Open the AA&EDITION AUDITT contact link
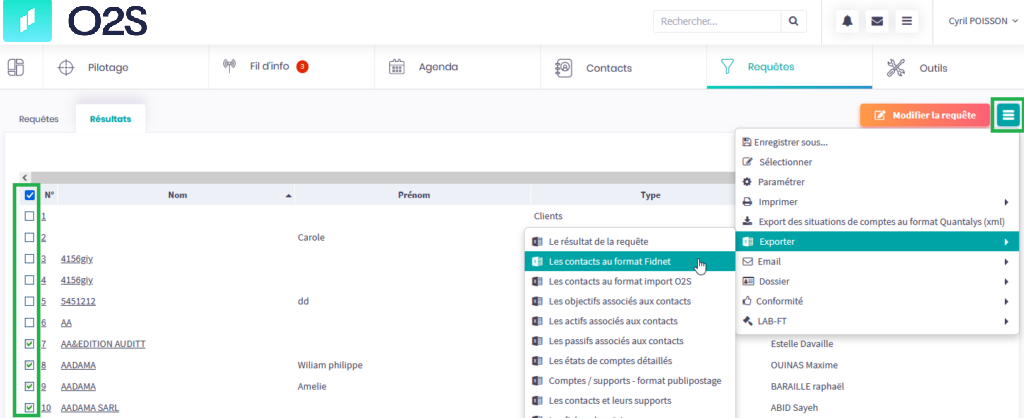The width and height of the screenshot is (1024, 418). point(103,344)
